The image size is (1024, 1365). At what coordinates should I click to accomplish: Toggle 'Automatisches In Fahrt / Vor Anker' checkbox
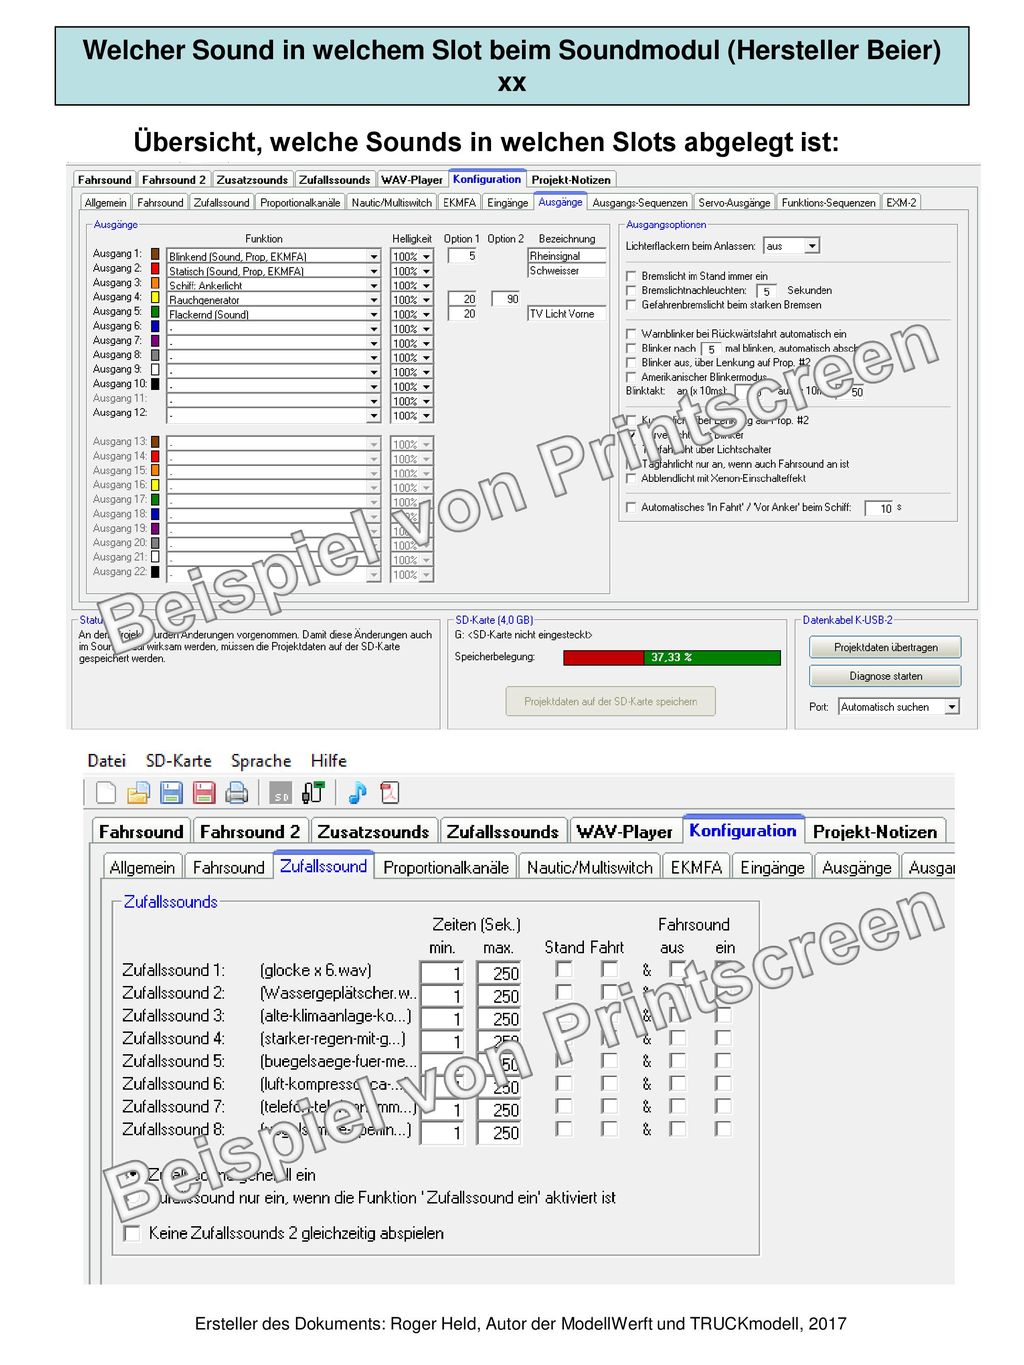631,507
